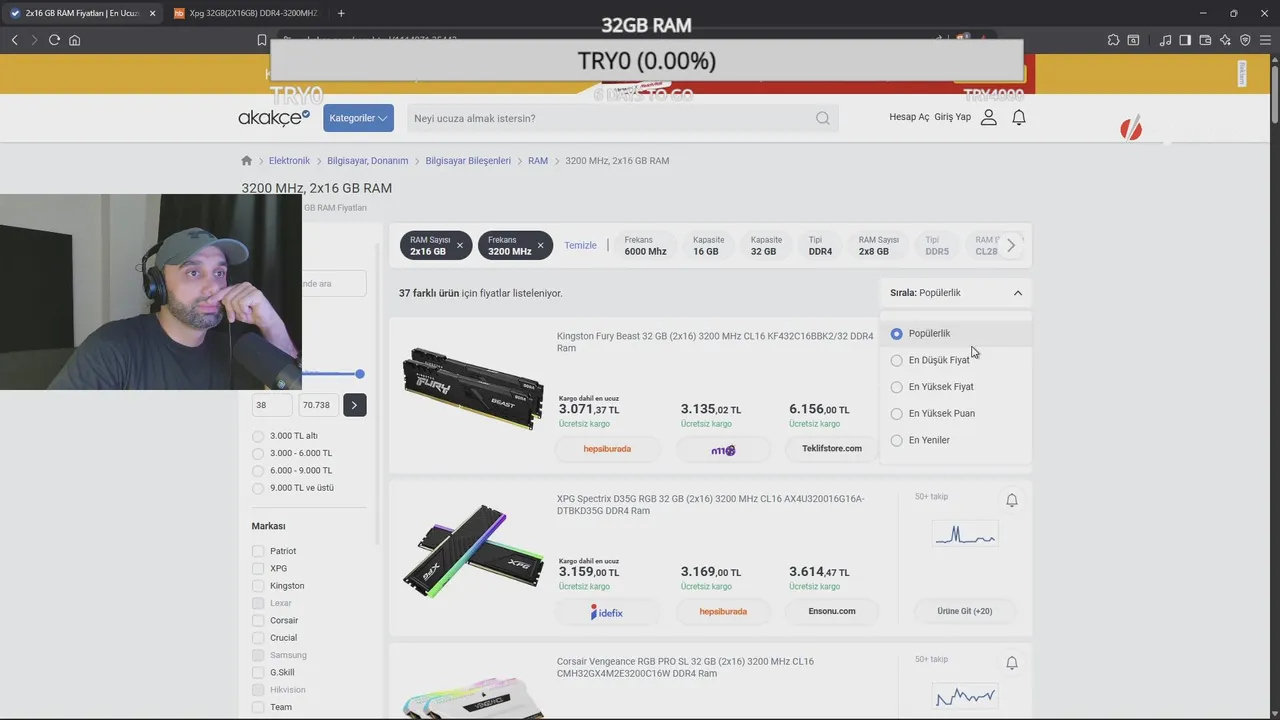Viewport: 1280px width, 720px height.
Task: Remove the RAM Sayısı 2x16 GB filter chip
Action: 460,245
